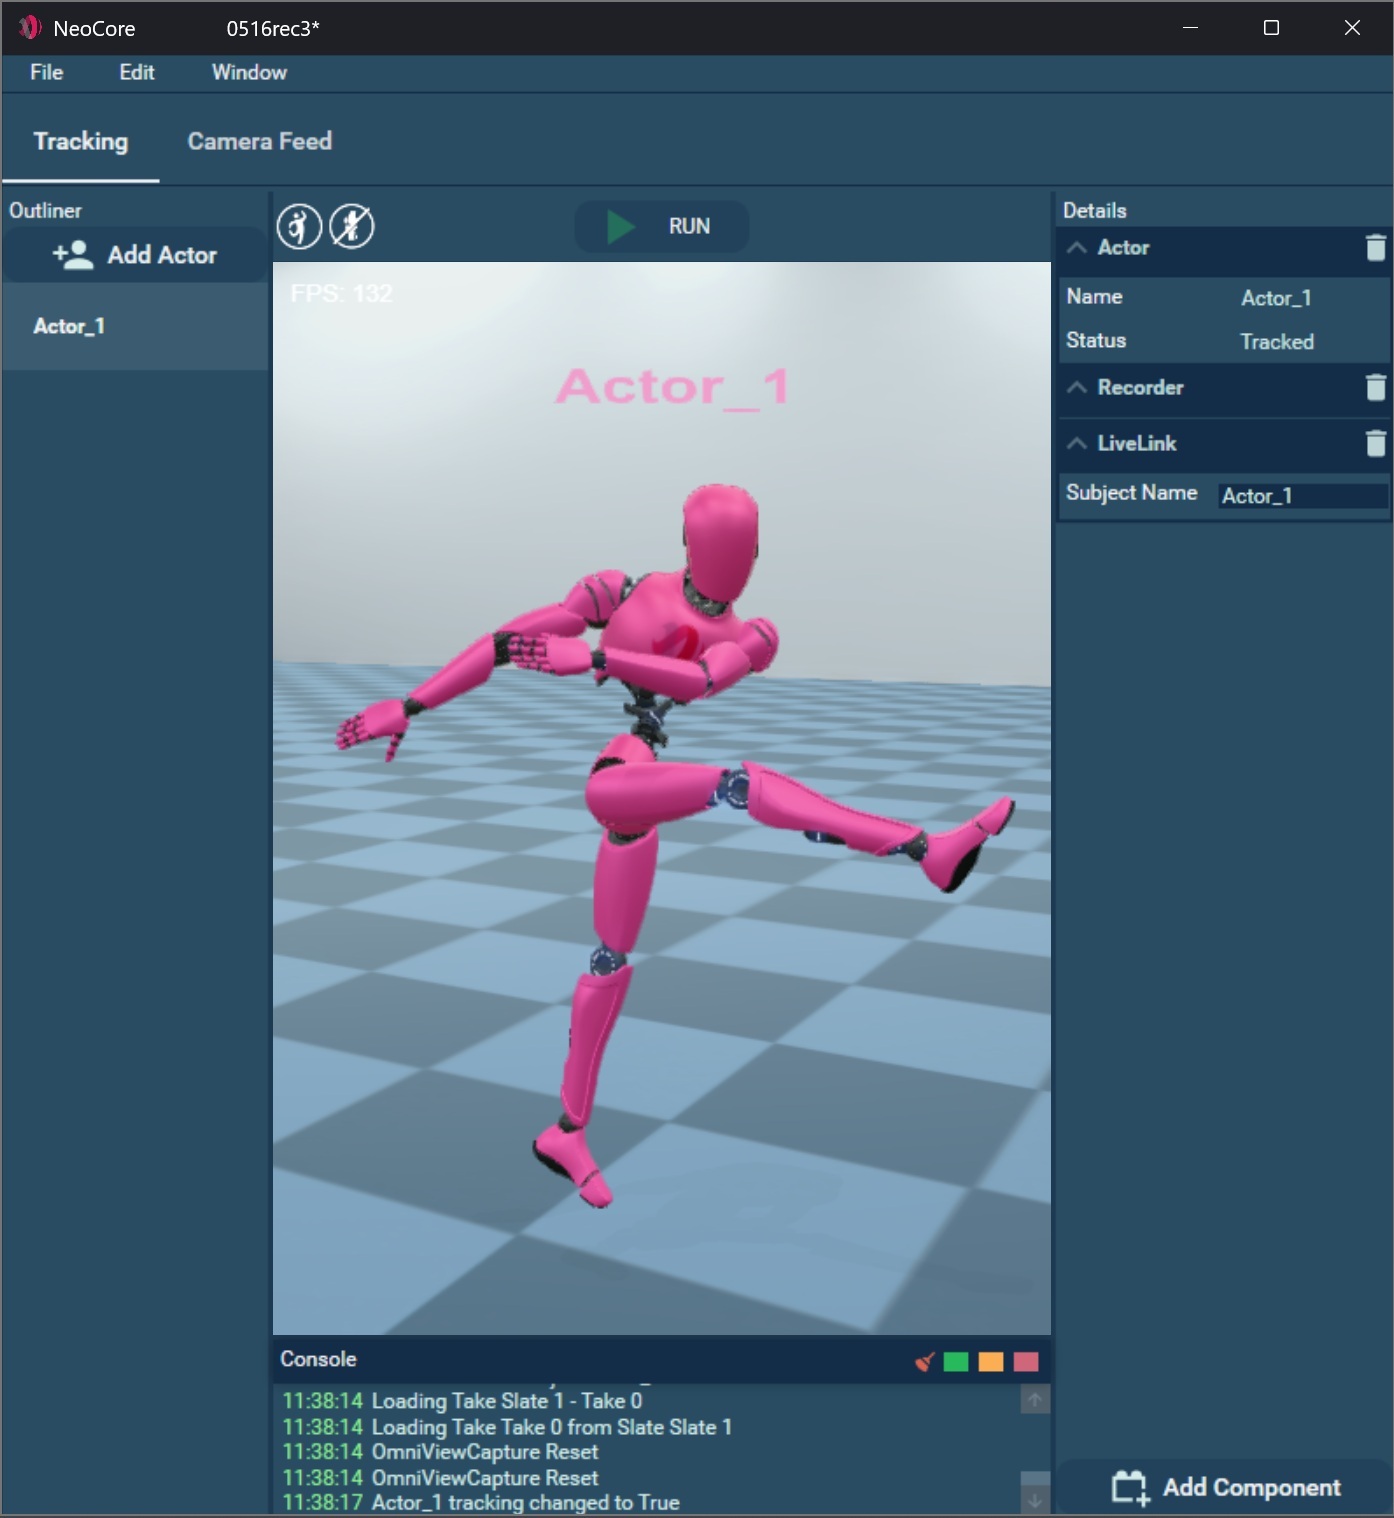
Task: Expand the Recorder section chevron
Action: [1077, 388]
